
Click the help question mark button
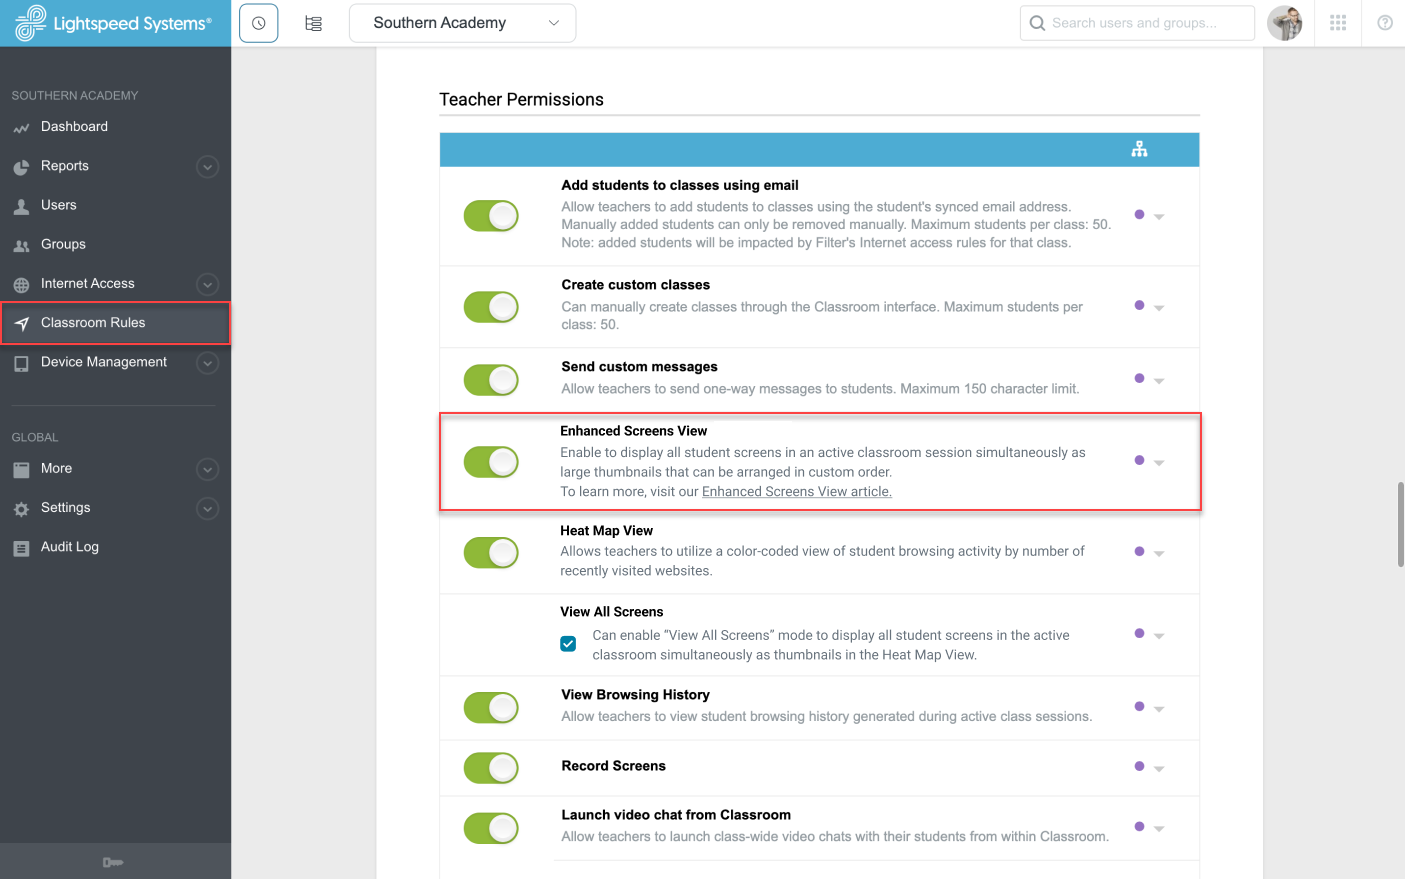(x=1385, y=22)
